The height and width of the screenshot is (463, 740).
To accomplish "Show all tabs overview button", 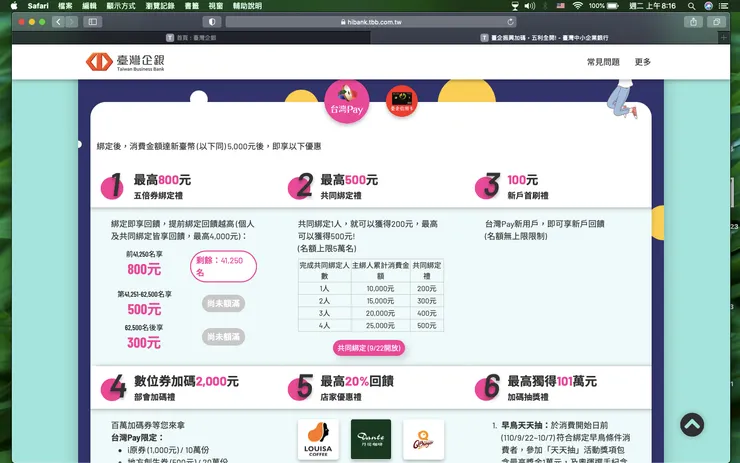I will (x=716, y=22).
